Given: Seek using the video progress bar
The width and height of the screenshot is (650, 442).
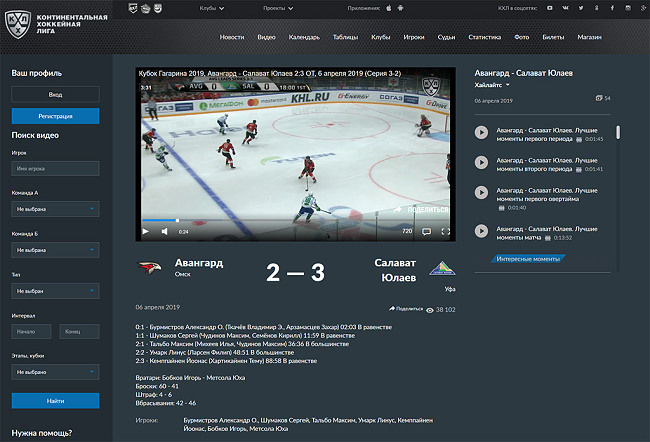Looking at the screenshot, I should coord(295,220).
